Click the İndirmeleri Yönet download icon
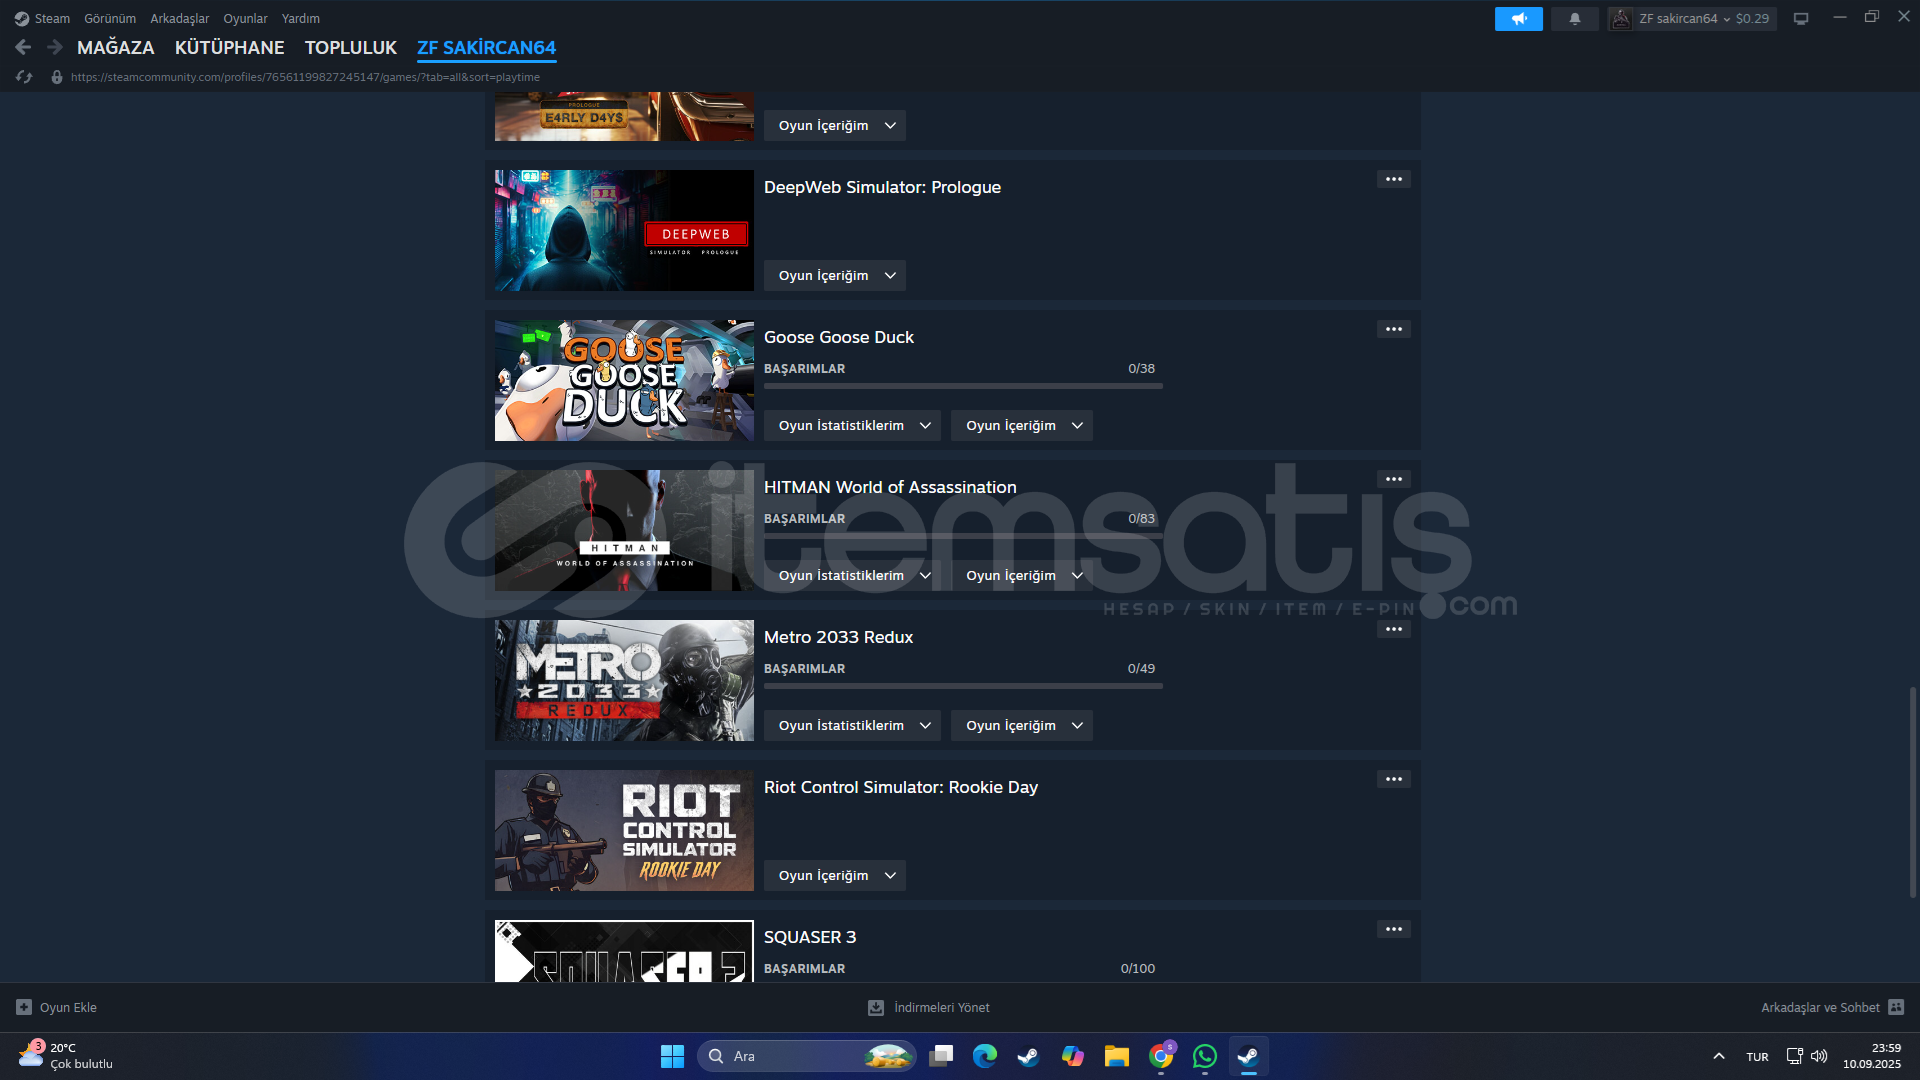 tap(876, 1007)
